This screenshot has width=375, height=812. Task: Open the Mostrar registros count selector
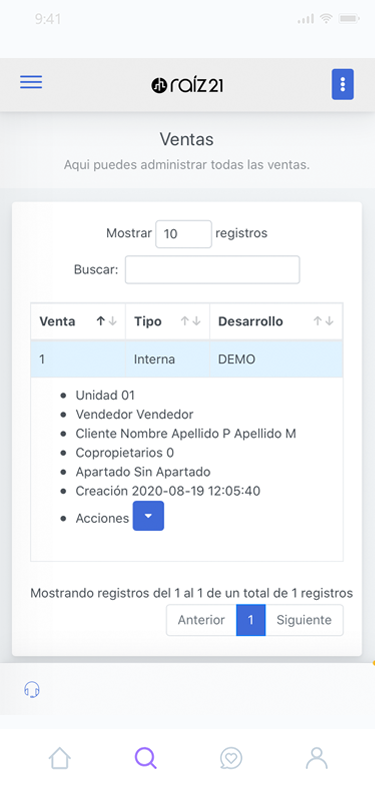(184, 234)
